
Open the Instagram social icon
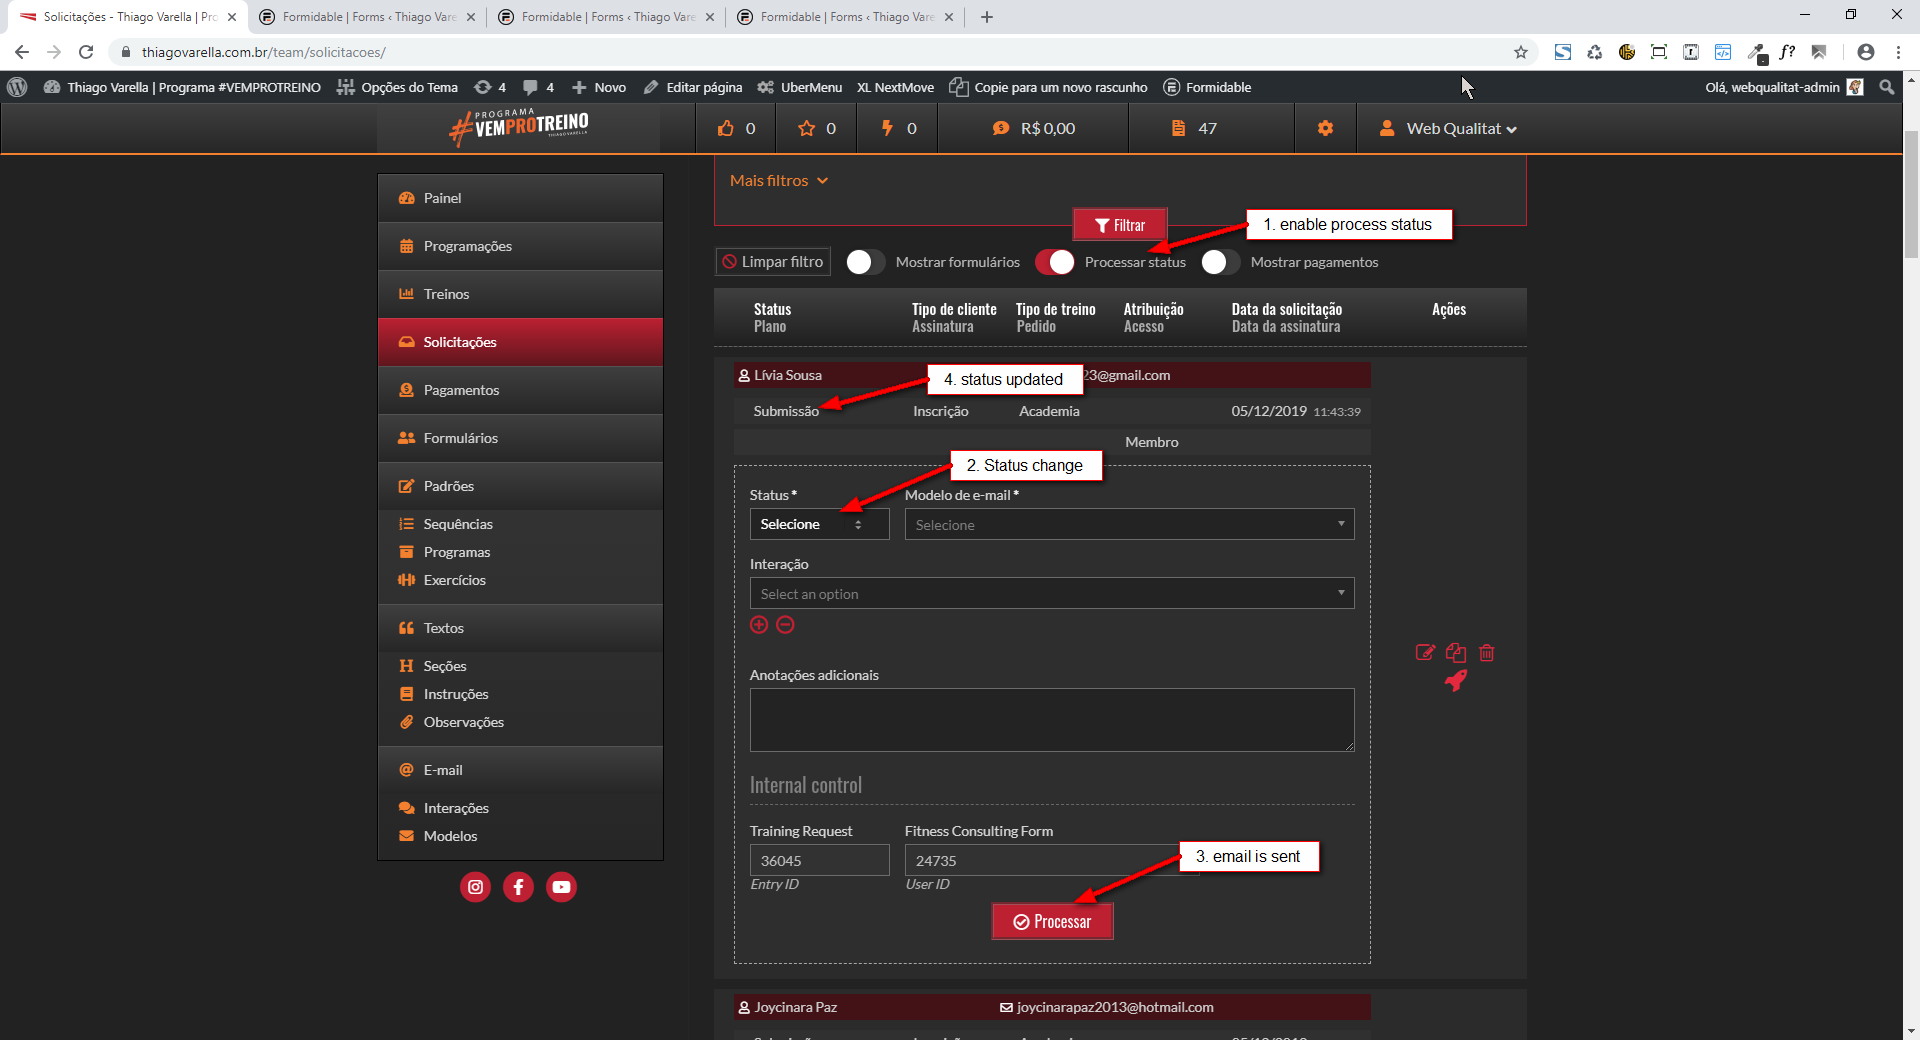click(475, 887)
